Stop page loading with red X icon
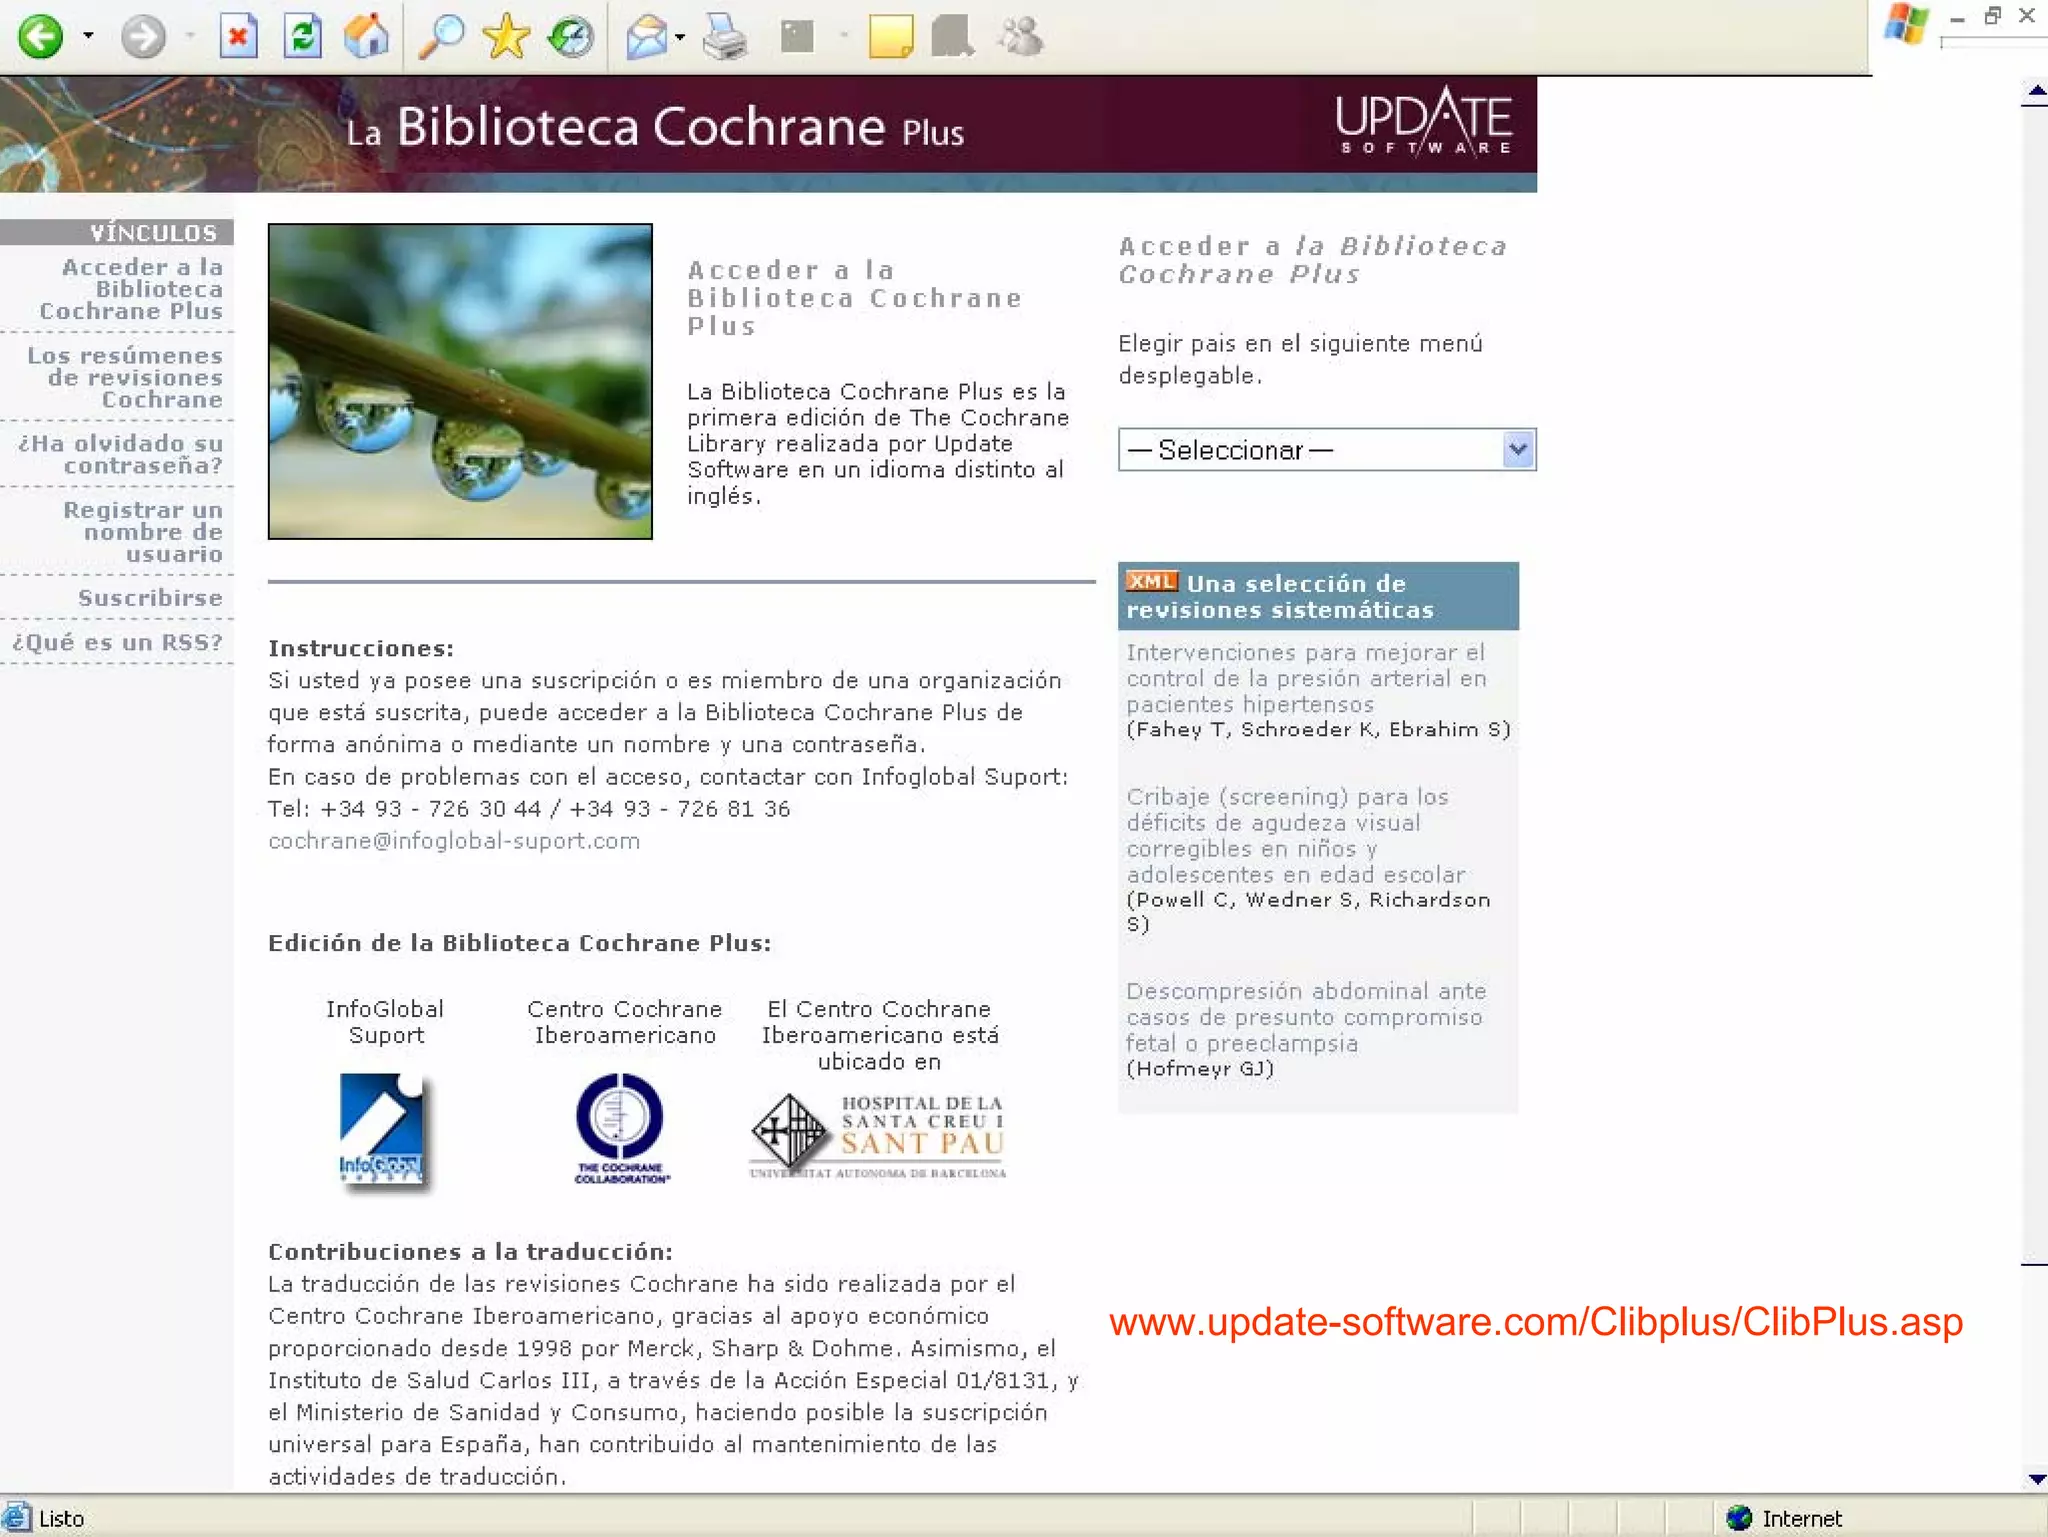The image size is (2048, 1537). tap(238, 37)
